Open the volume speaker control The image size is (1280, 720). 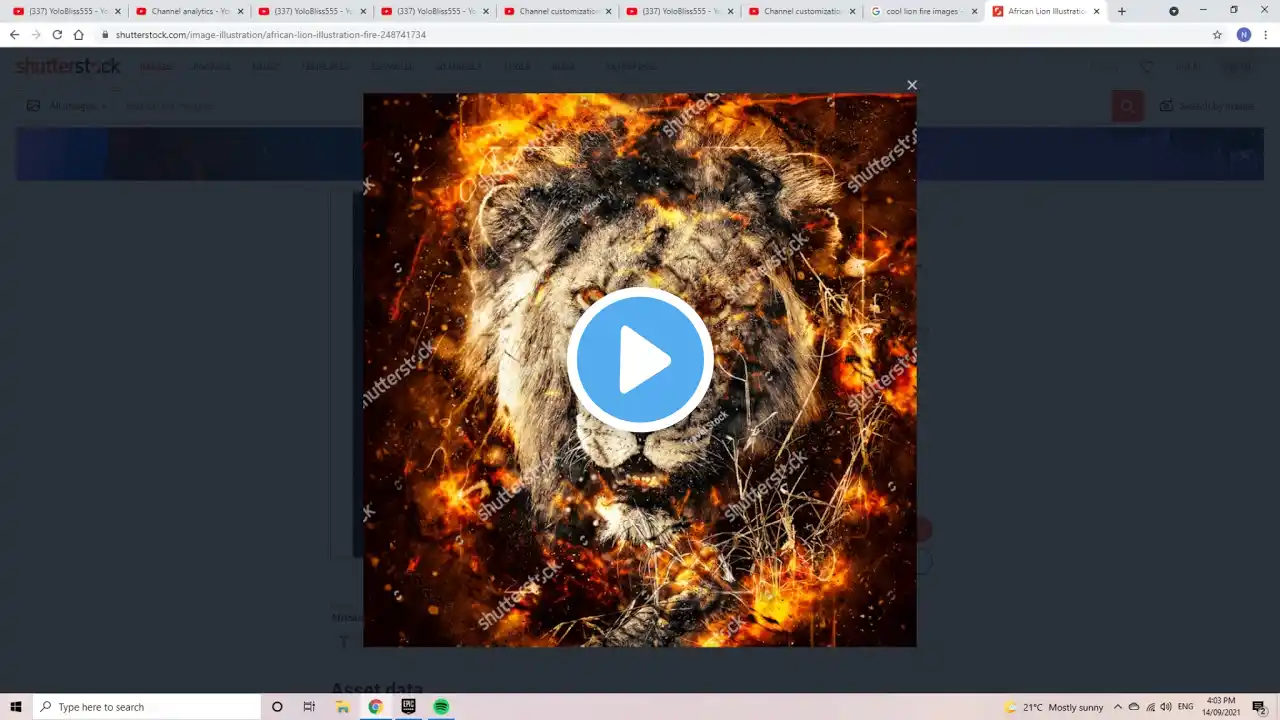click(1166, 707)
